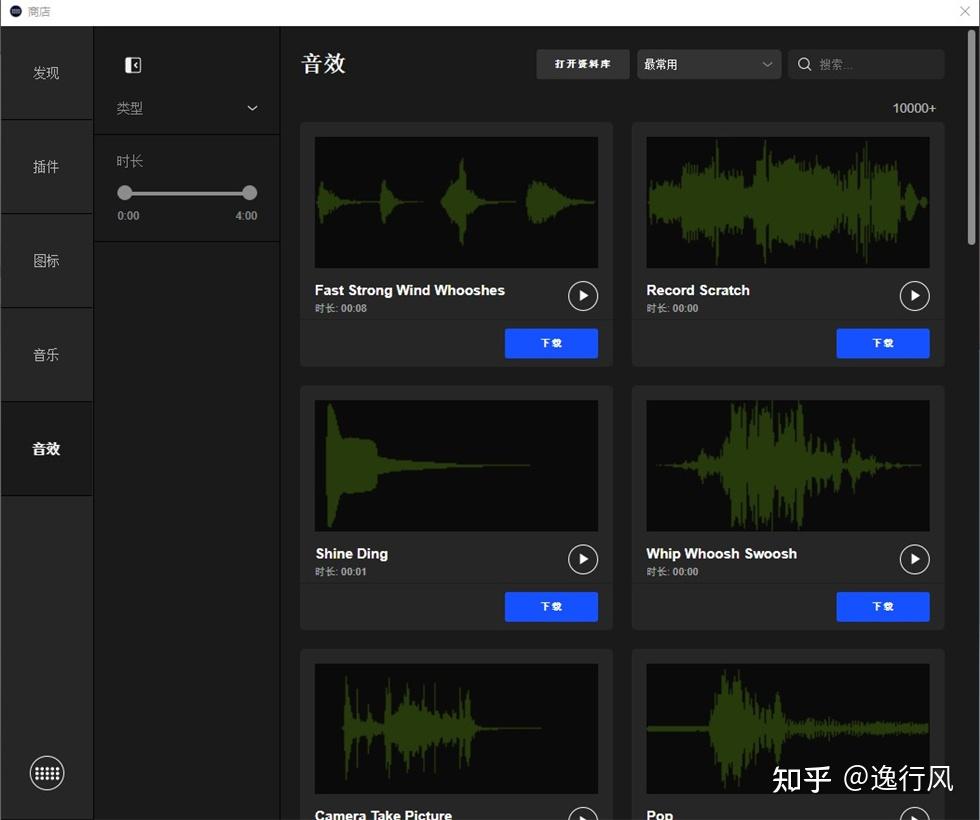980x820 pixels.
Task: Close the 商店 store window
Action: (x=964, y=11)
